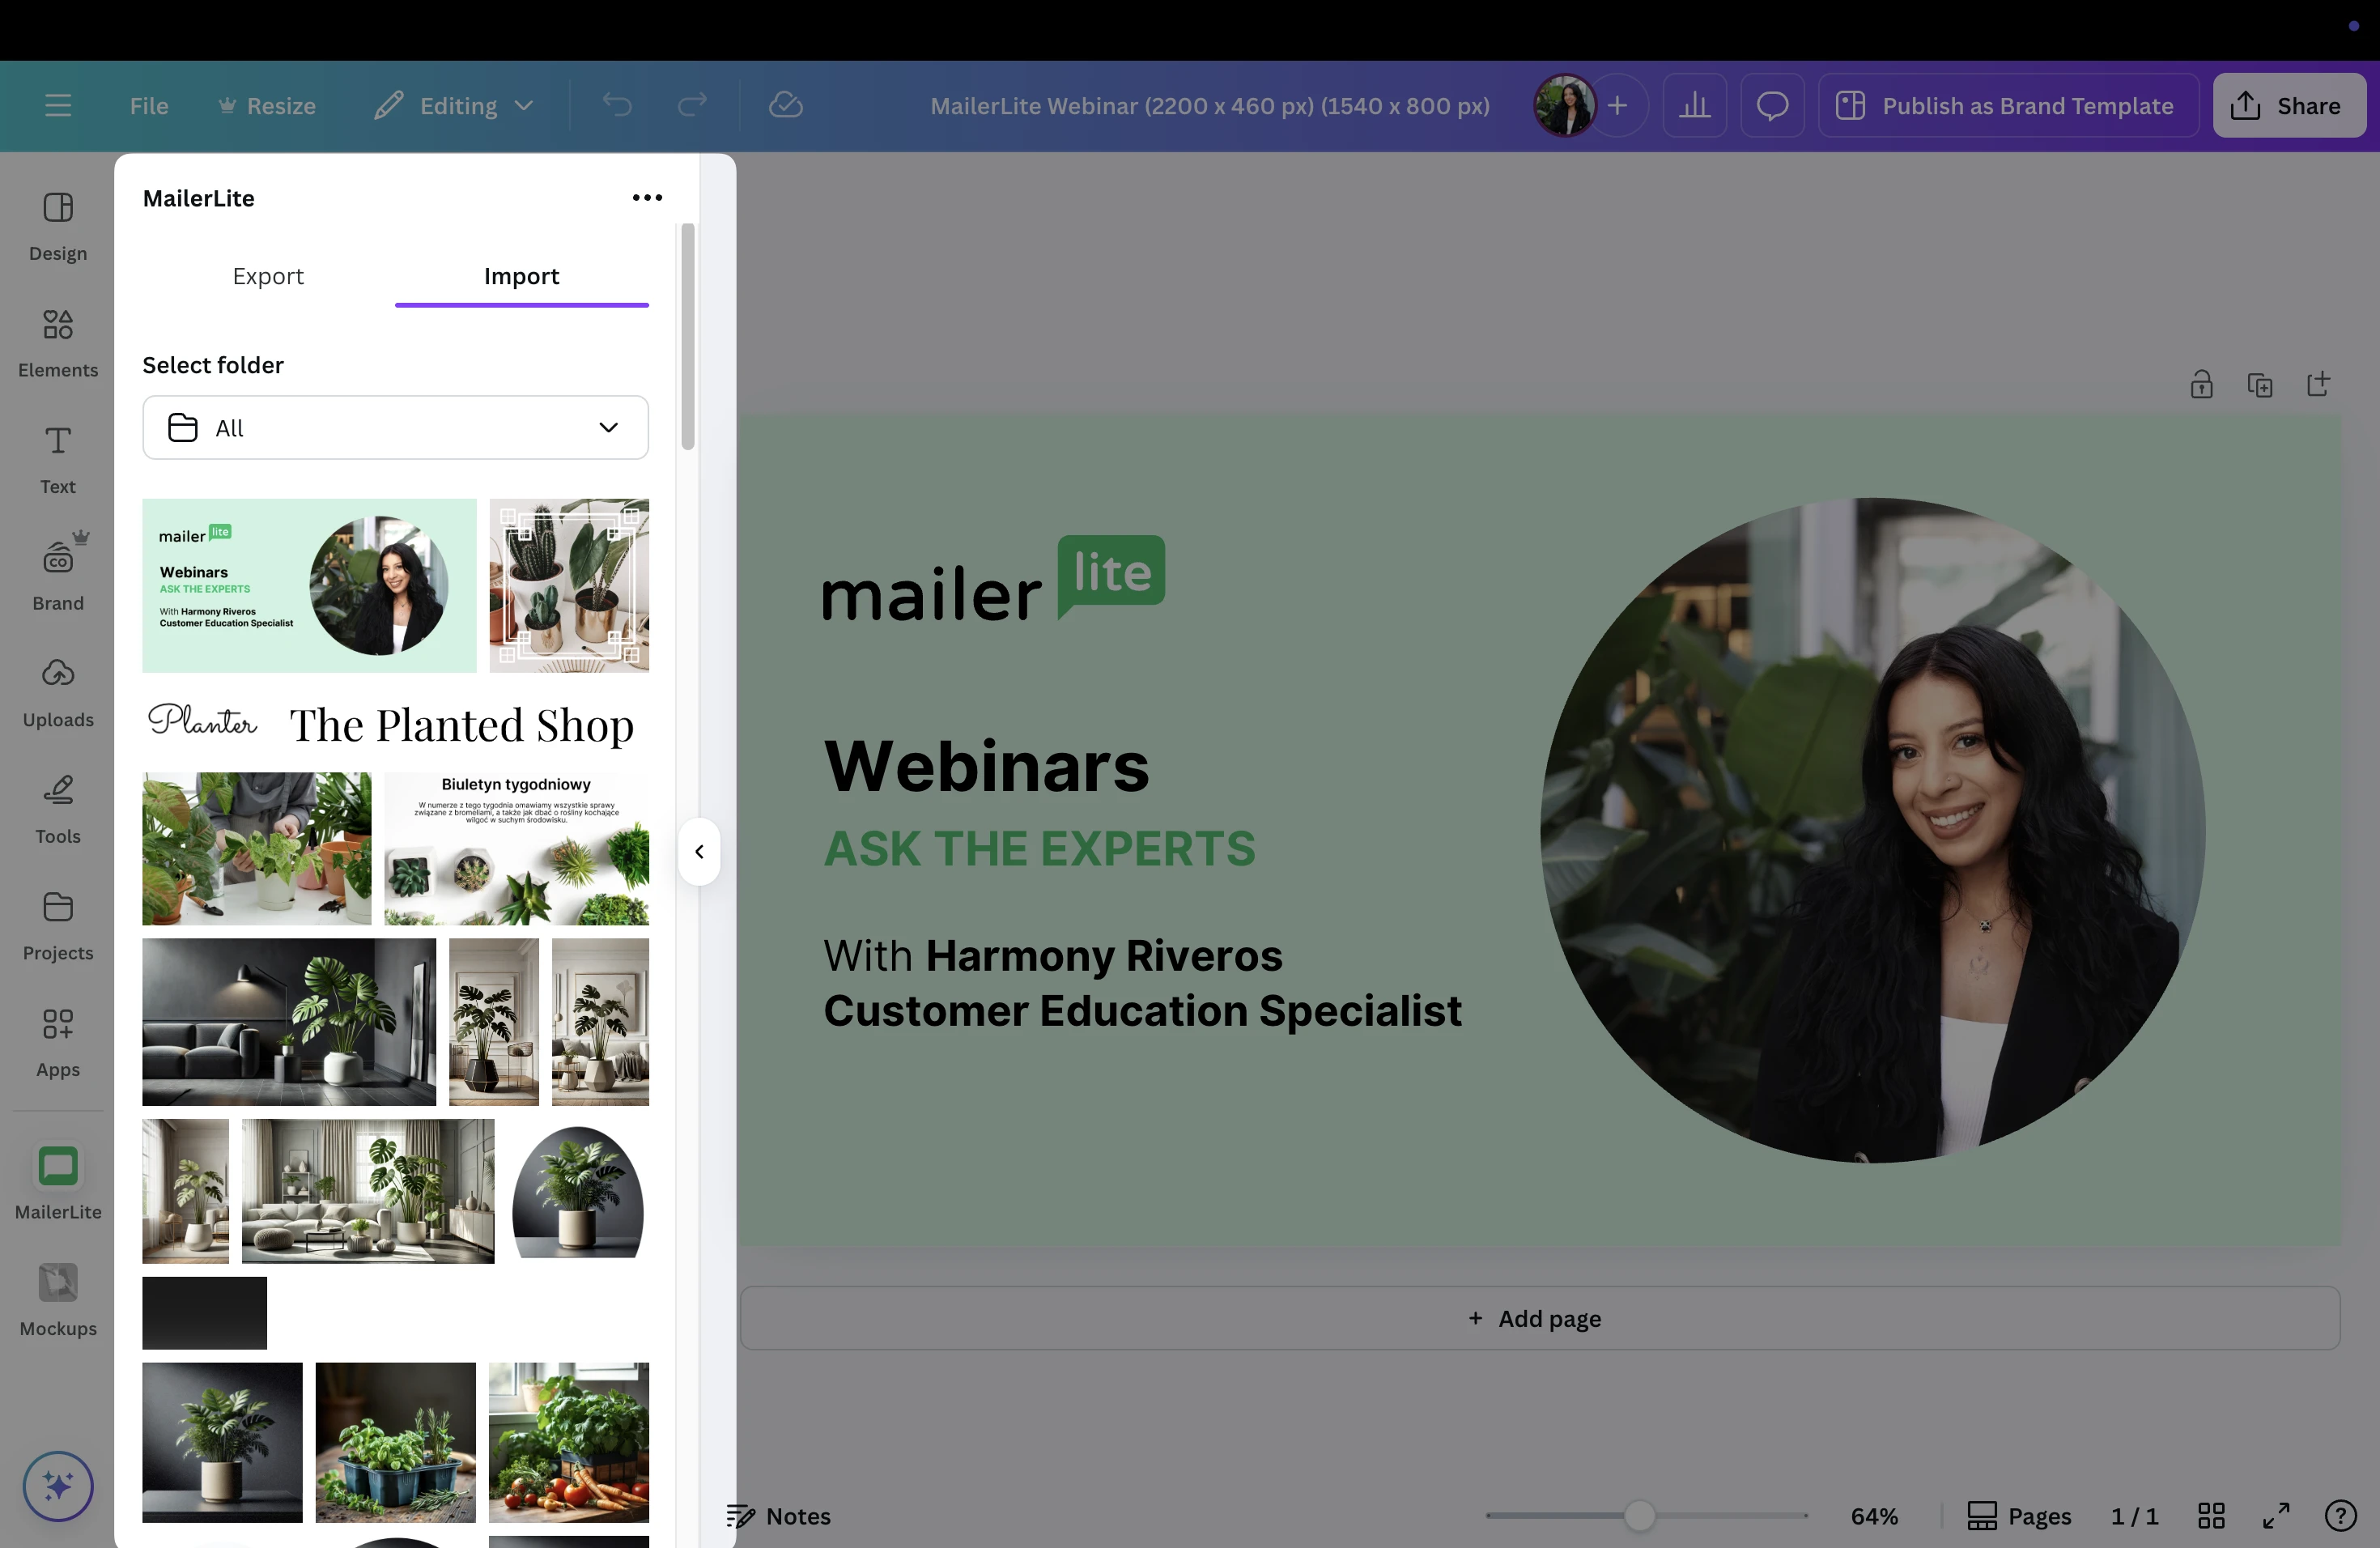
Task: Open the Tools sidebar panel
Action: coord(58,810)
